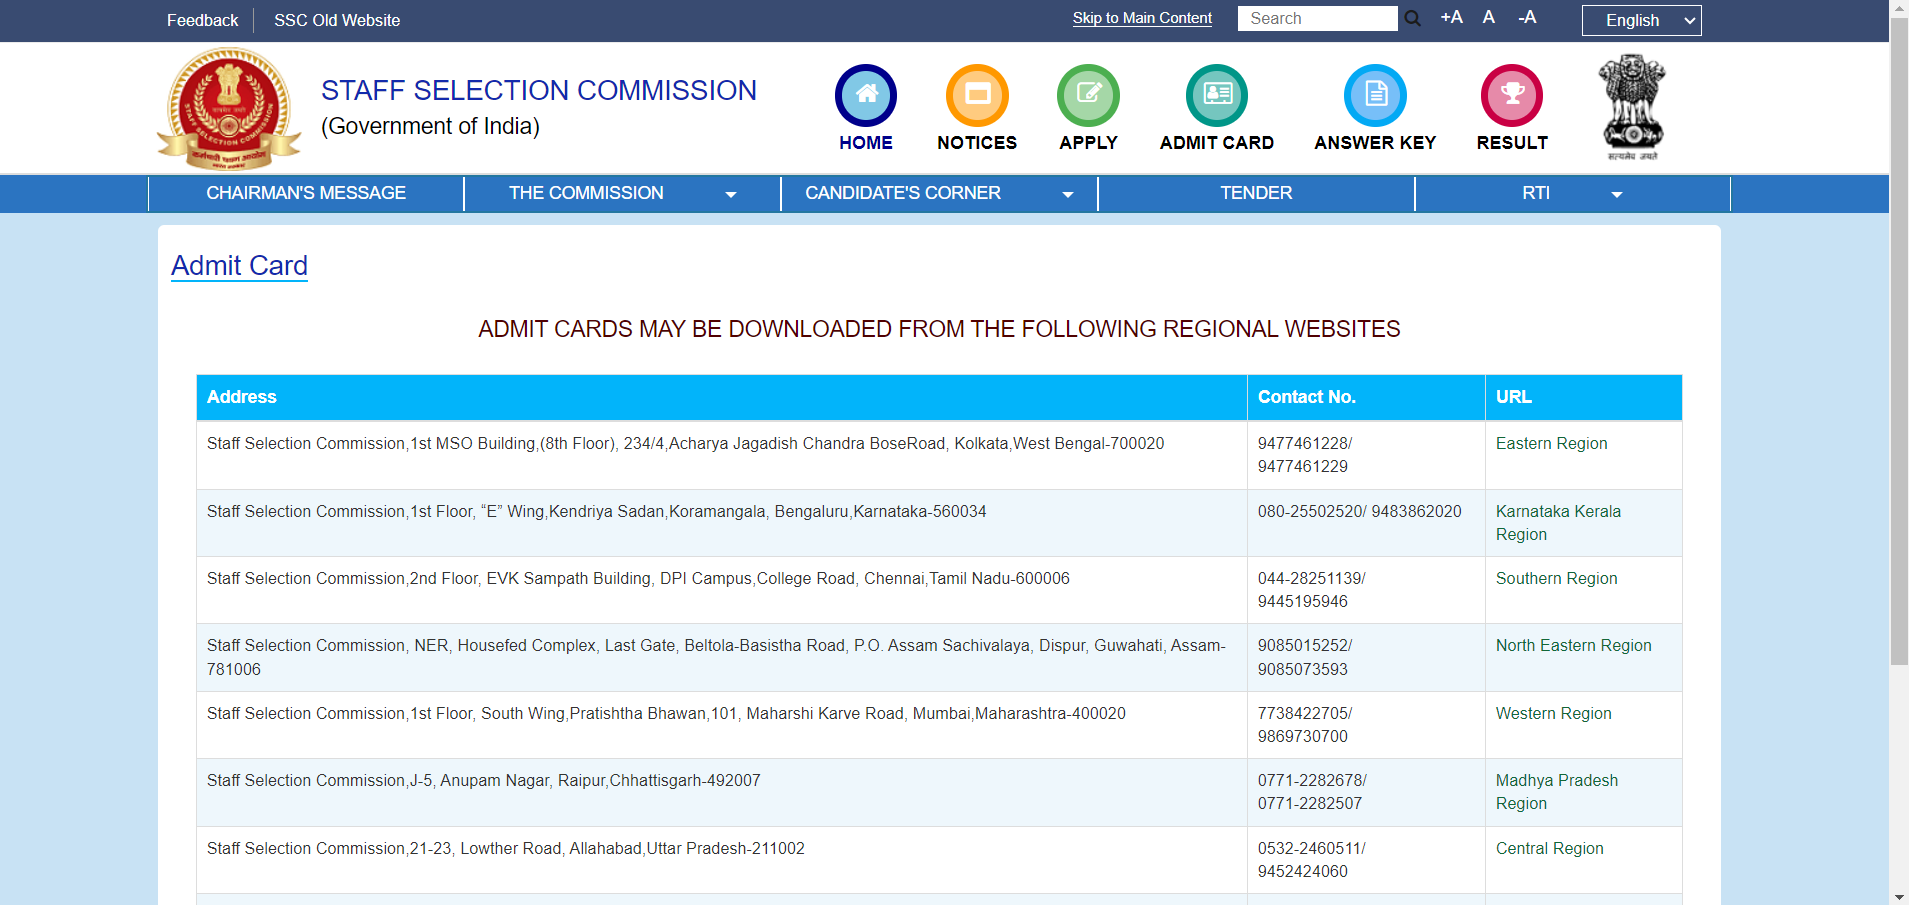Viewport: 1909px width, 905px height.
Task: Click the (Government of India) subtitle
Action: pyautogui.click(x=430, y=126)
